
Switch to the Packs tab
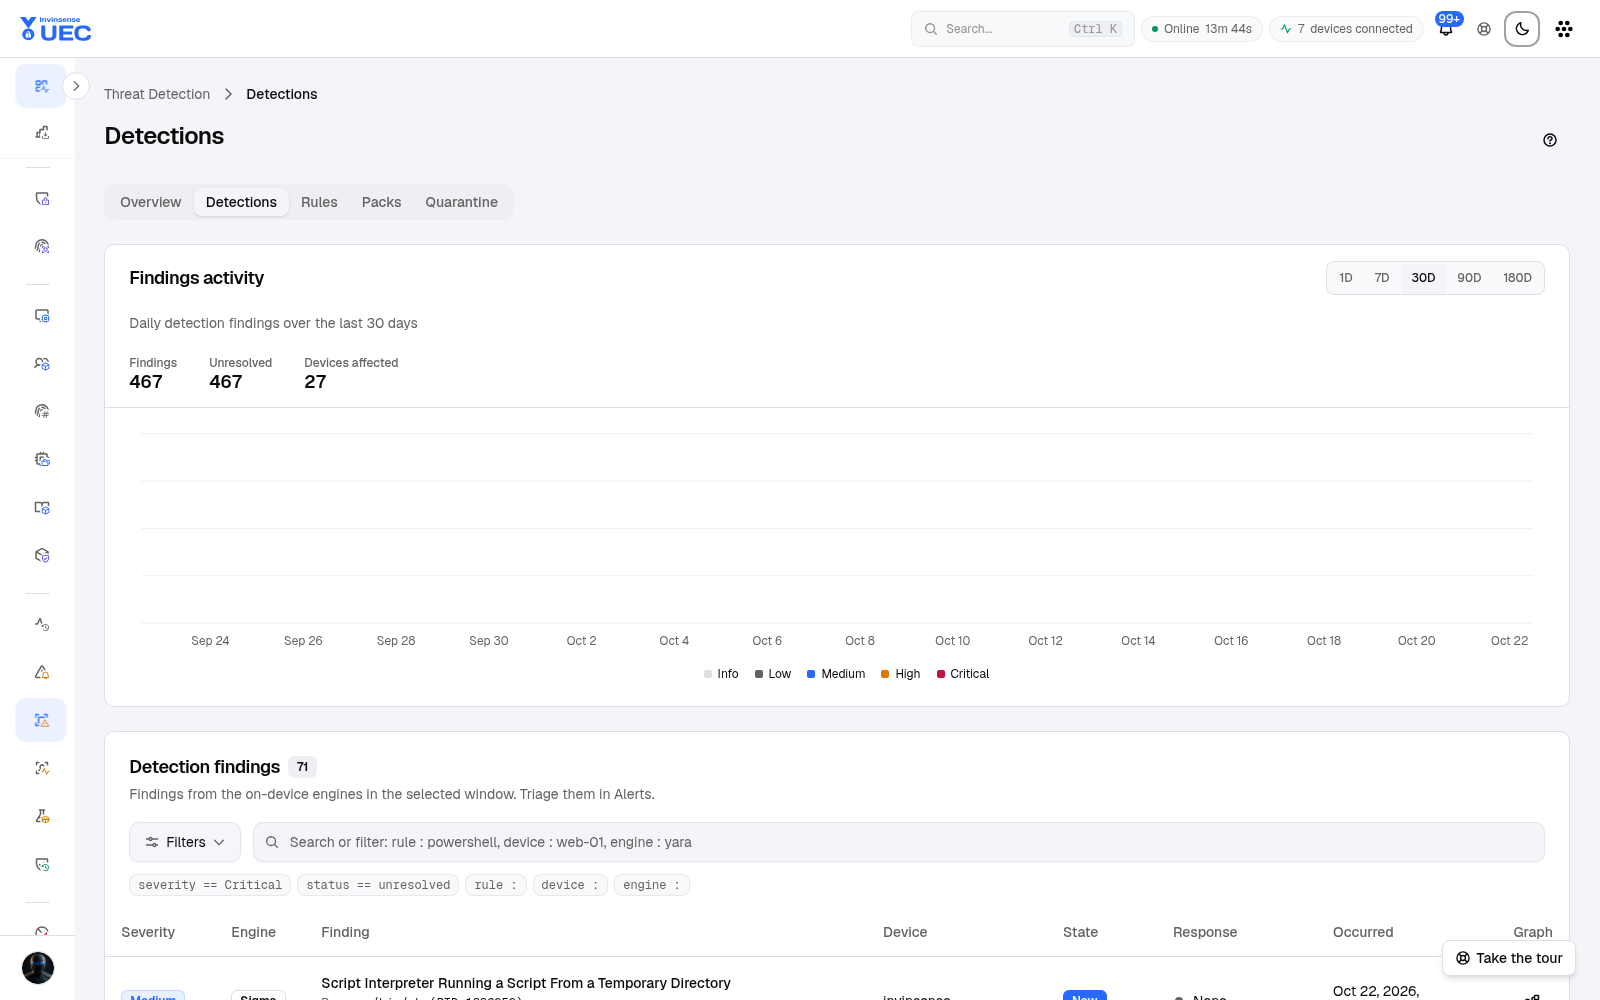(381, 202)
